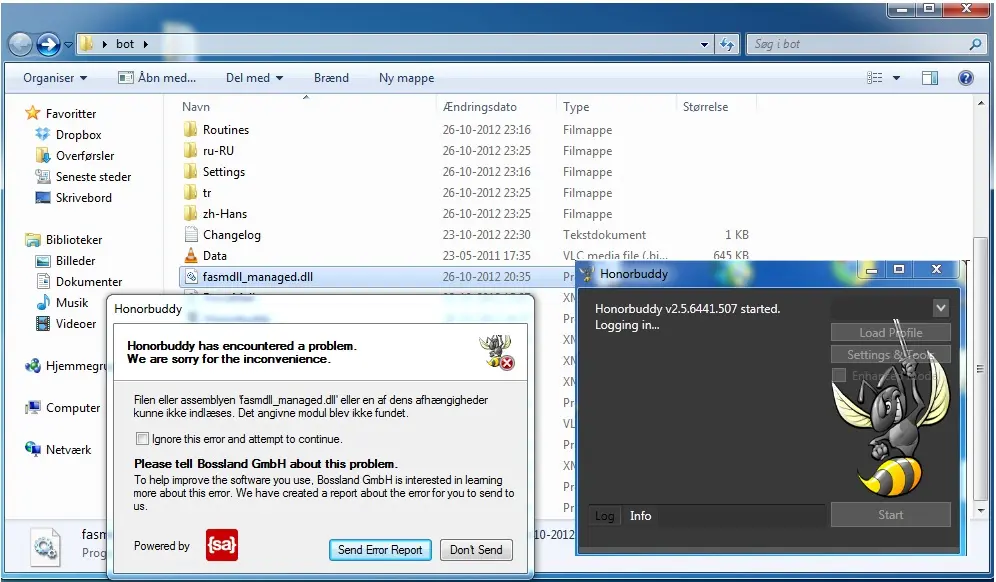Select the ru-RU folder icon
Viewport: 996px width, 582px height.
coord(191,151)
